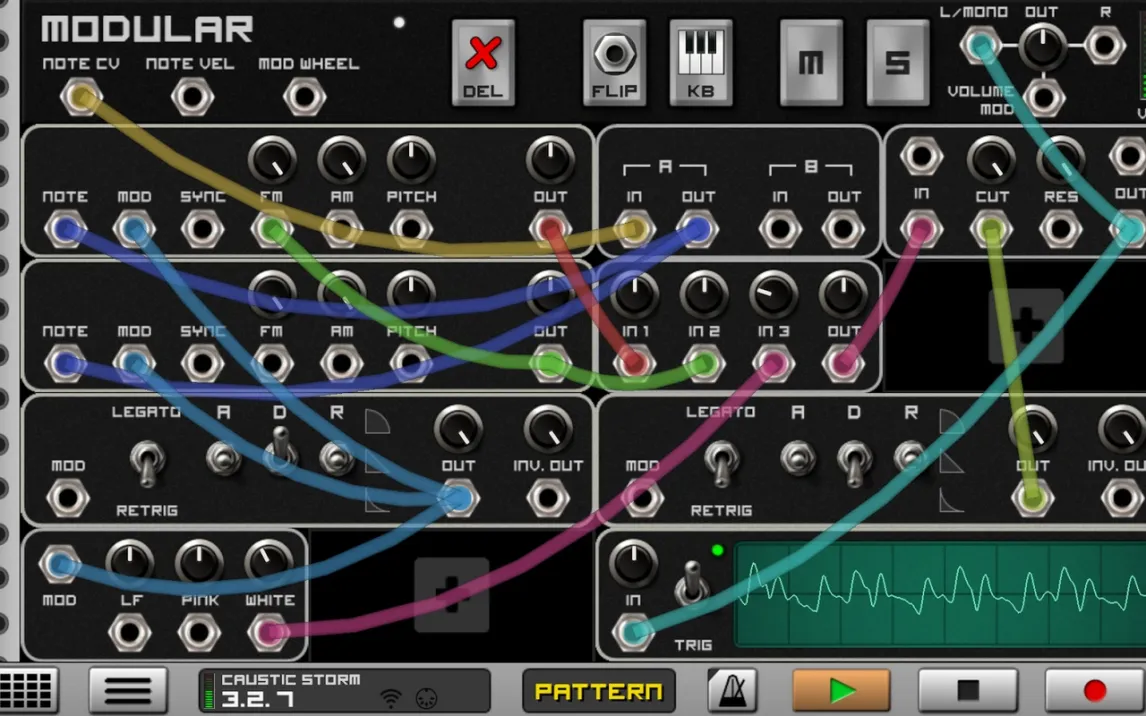Solo the machine with the S button
The image size is (1146, 716).
click(897, 63)
